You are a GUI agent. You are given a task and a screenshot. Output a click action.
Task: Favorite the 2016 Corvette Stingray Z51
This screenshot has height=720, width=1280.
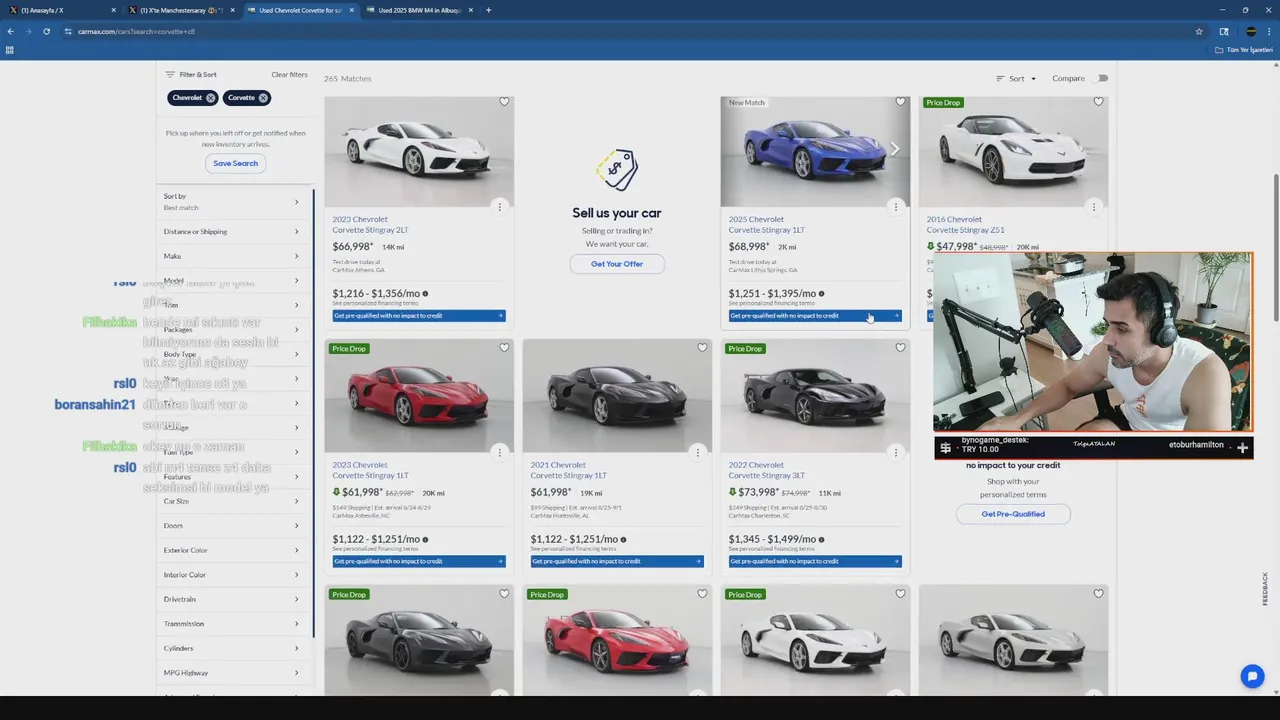point(1098,102)
